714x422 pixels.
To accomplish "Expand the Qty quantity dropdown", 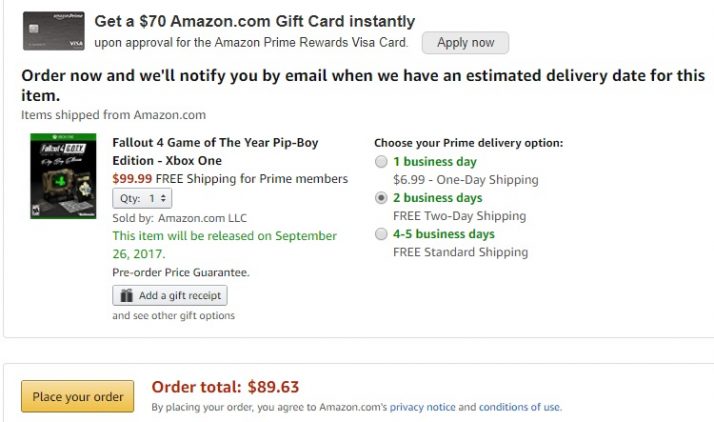I will [141, 199].
